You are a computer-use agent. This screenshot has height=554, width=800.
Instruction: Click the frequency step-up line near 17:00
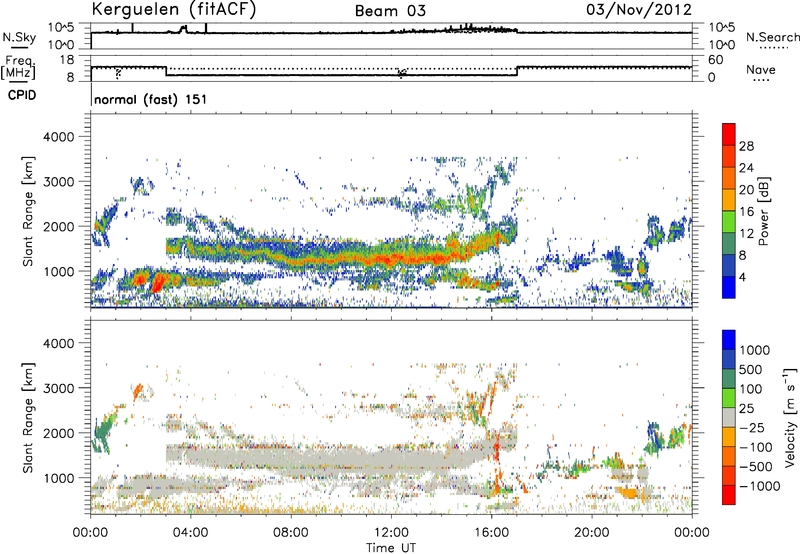click(x=517, y=71)
